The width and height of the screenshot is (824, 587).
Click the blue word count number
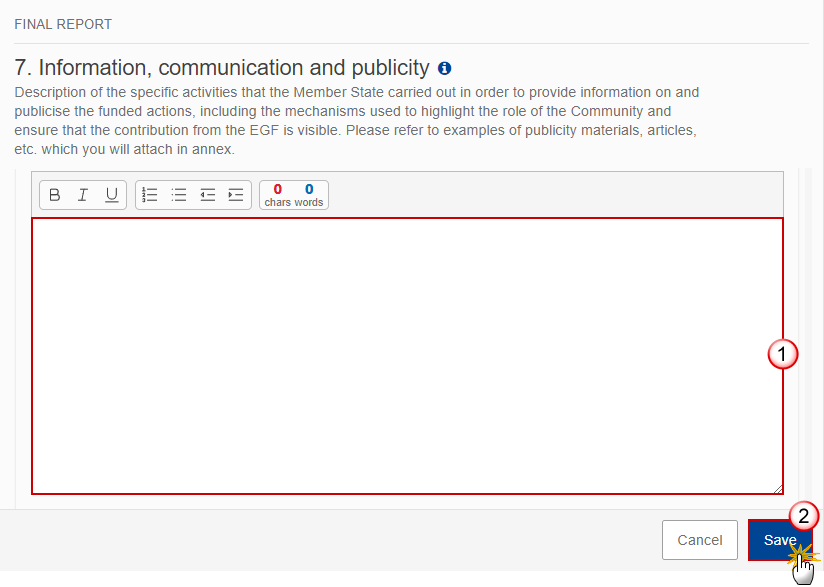309,189
